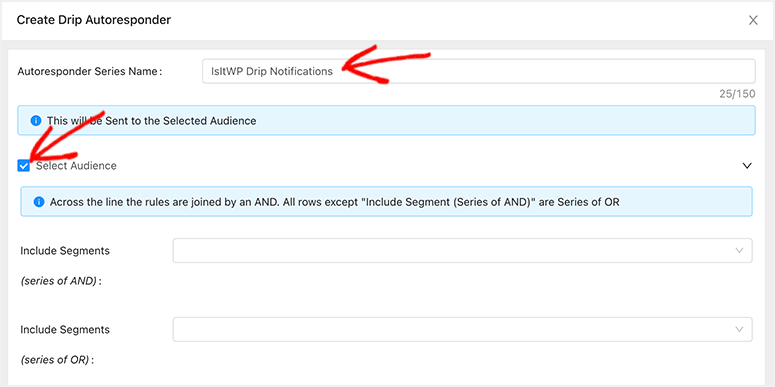This screenshot has height=387, width=775.
Task: Click info icon beside "This will be Sent" message
Action: (x=35, y=121)
